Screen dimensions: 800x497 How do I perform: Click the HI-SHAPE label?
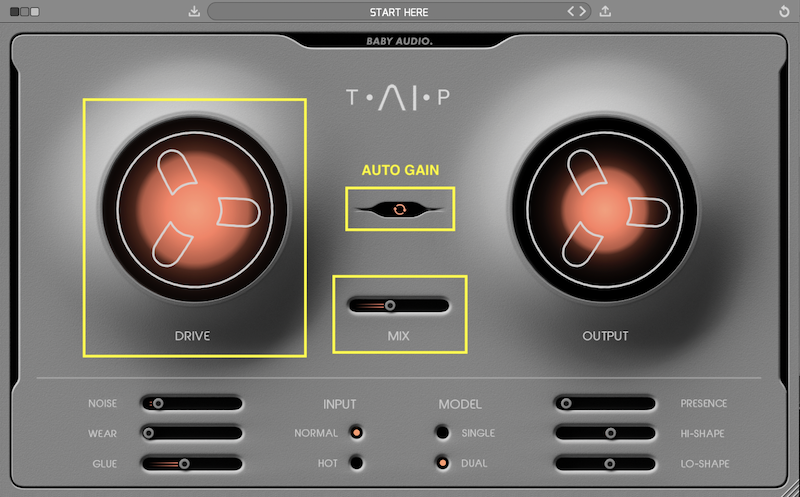[x=703, y=434]
